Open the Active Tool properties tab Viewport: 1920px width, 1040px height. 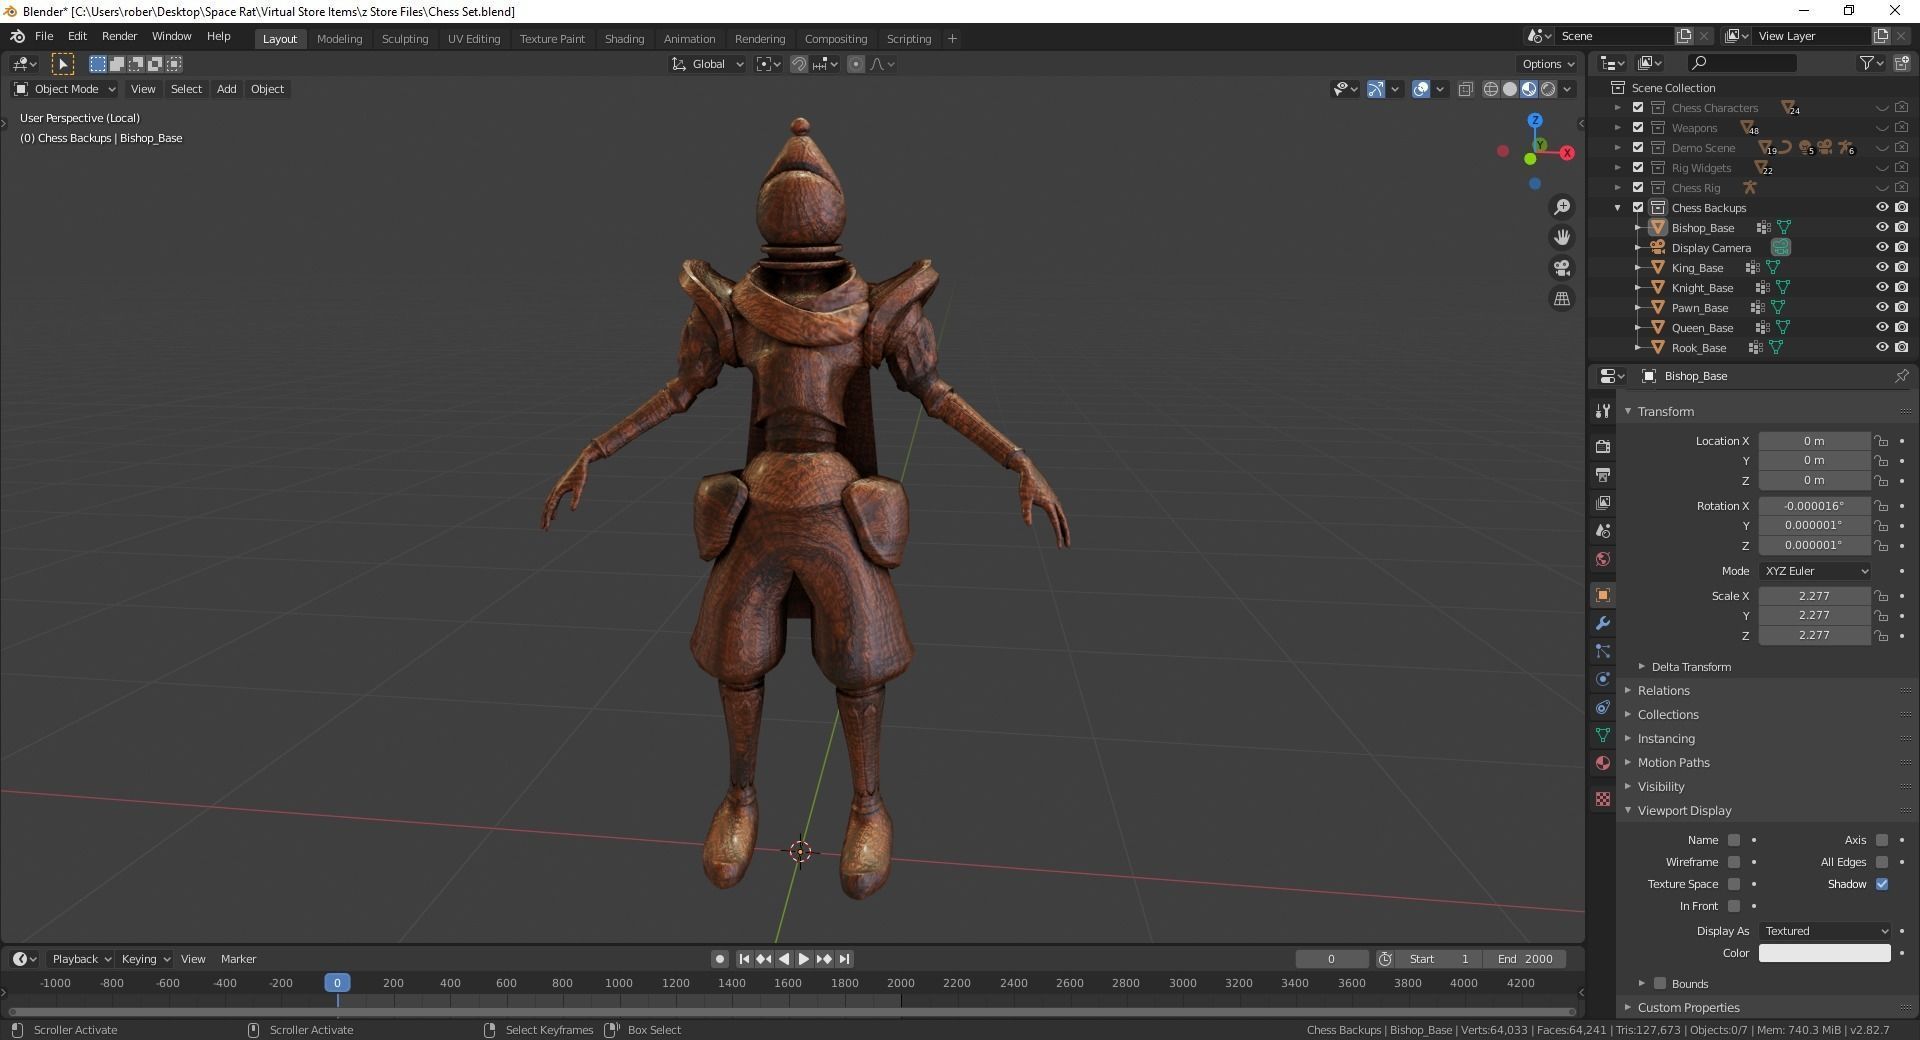(x=1603, y=411)
